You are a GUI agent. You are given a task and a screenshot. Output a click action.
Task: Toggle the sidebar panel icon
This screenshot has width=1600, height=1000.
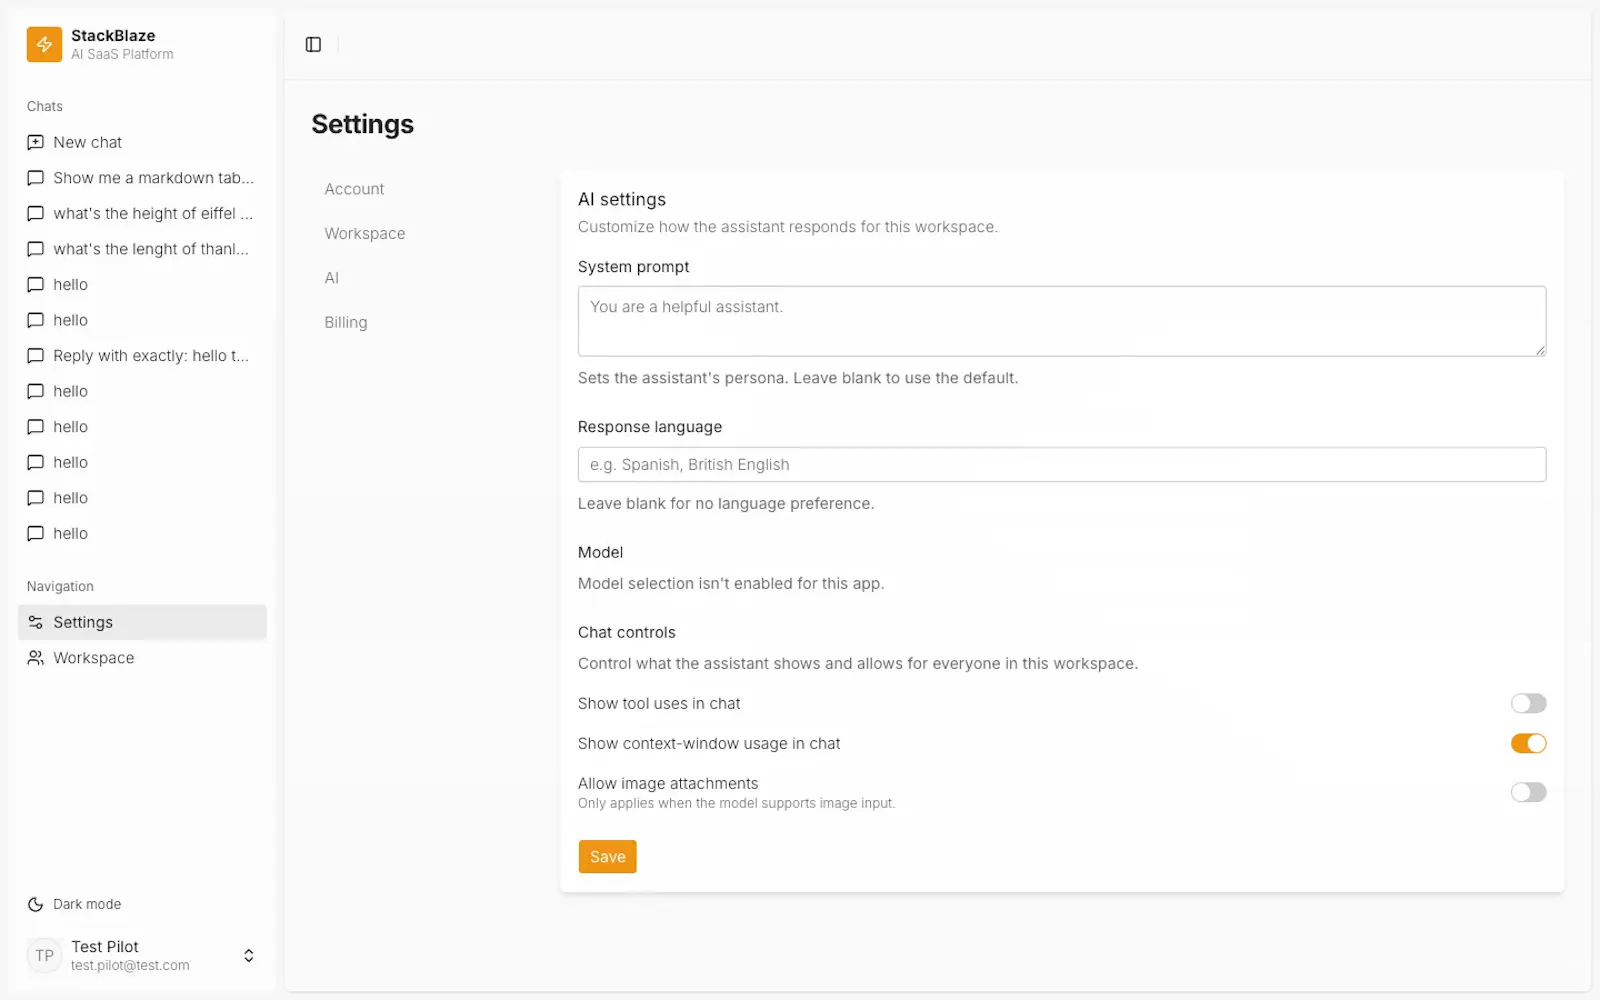click(x=313, y=44)
